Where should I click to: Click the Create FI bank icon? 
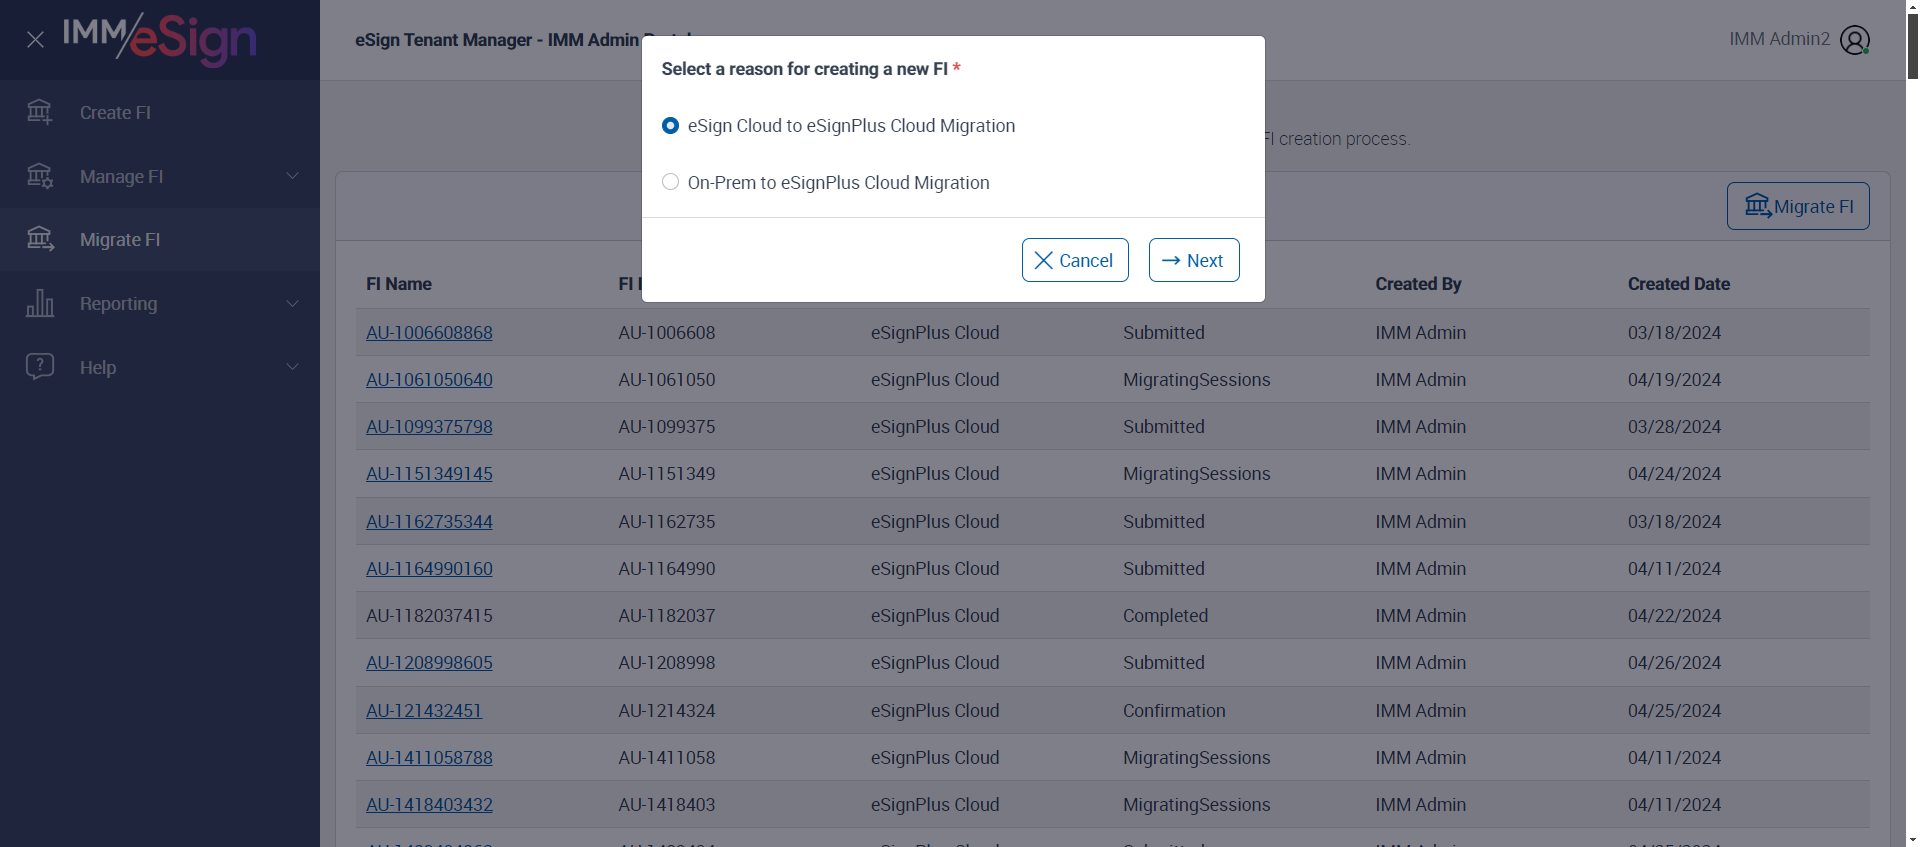40,112
